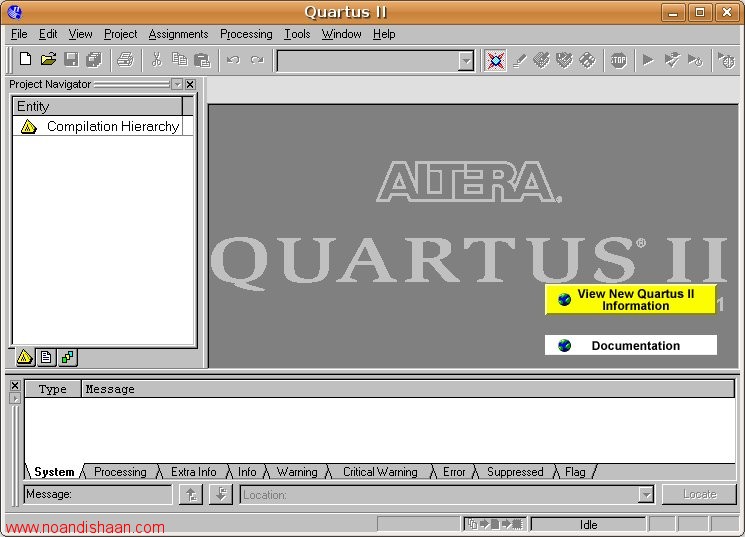Click the Start Analysis & Synthesis icon
745x537 pixels.
[x=672, y=60]
